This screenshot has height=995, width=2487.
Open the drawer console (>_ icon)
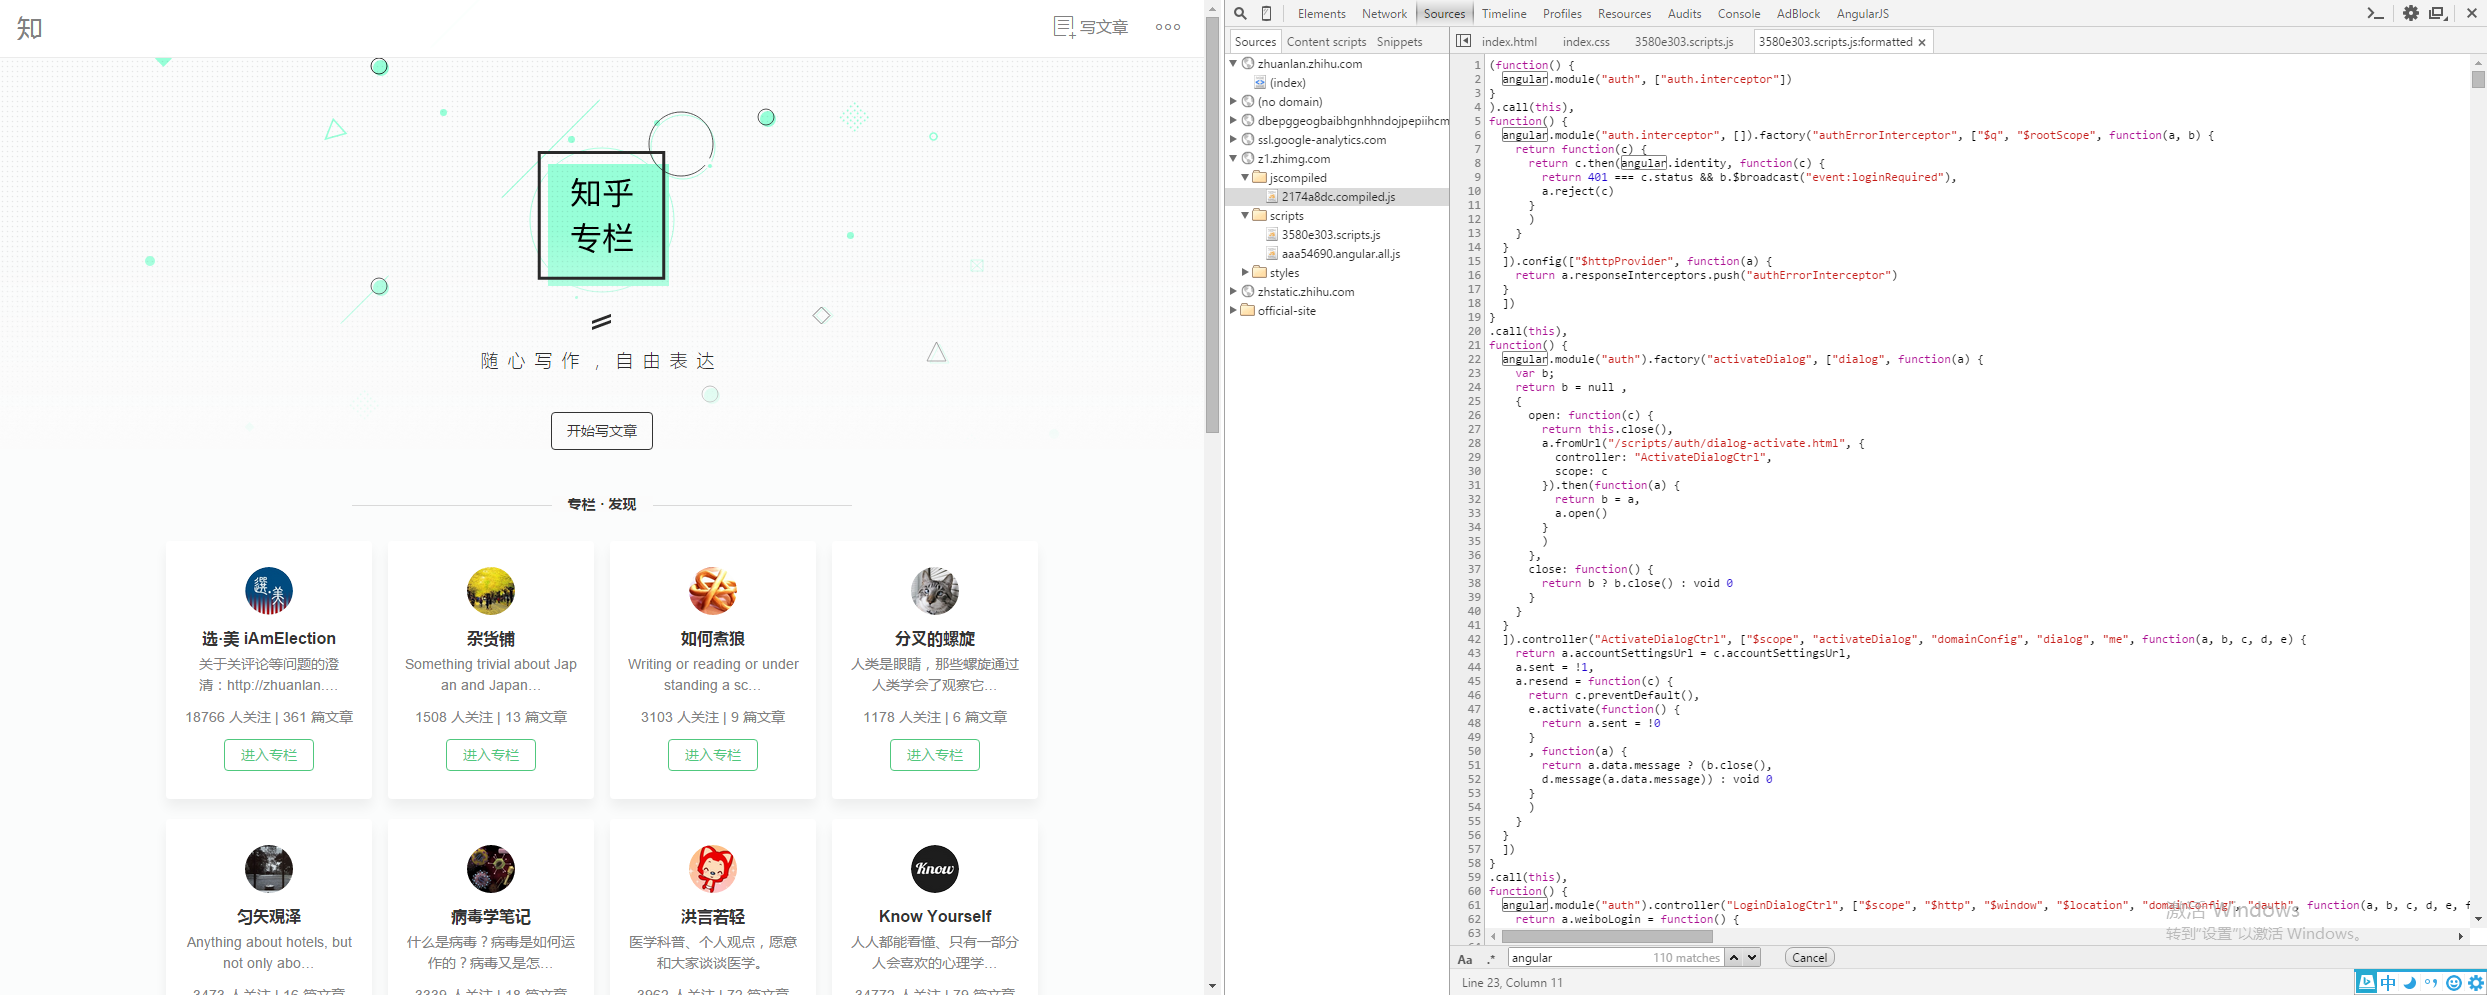pos(2374,13)
